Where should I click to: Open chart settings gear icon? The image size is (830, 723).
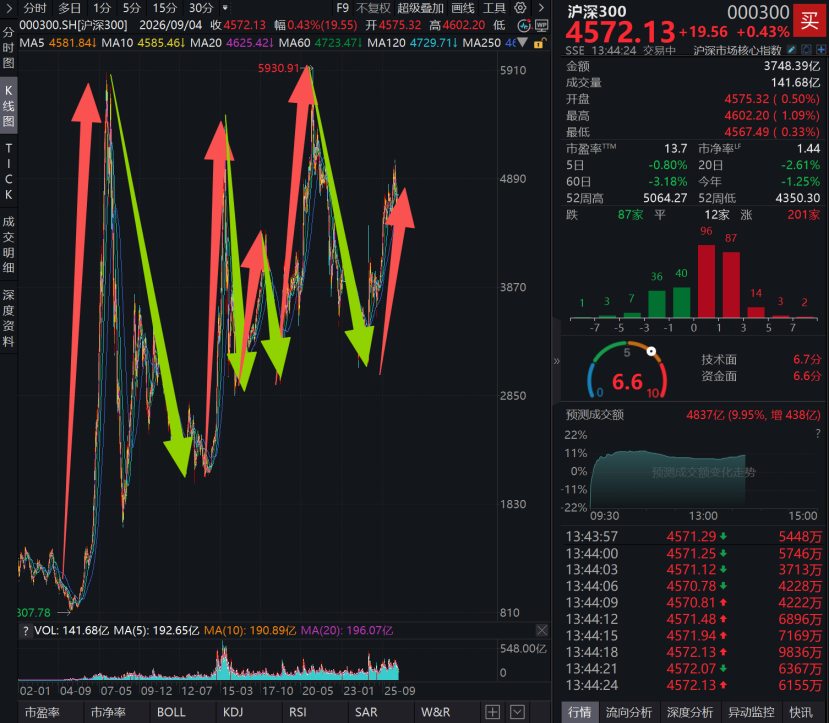coord(520,8)
